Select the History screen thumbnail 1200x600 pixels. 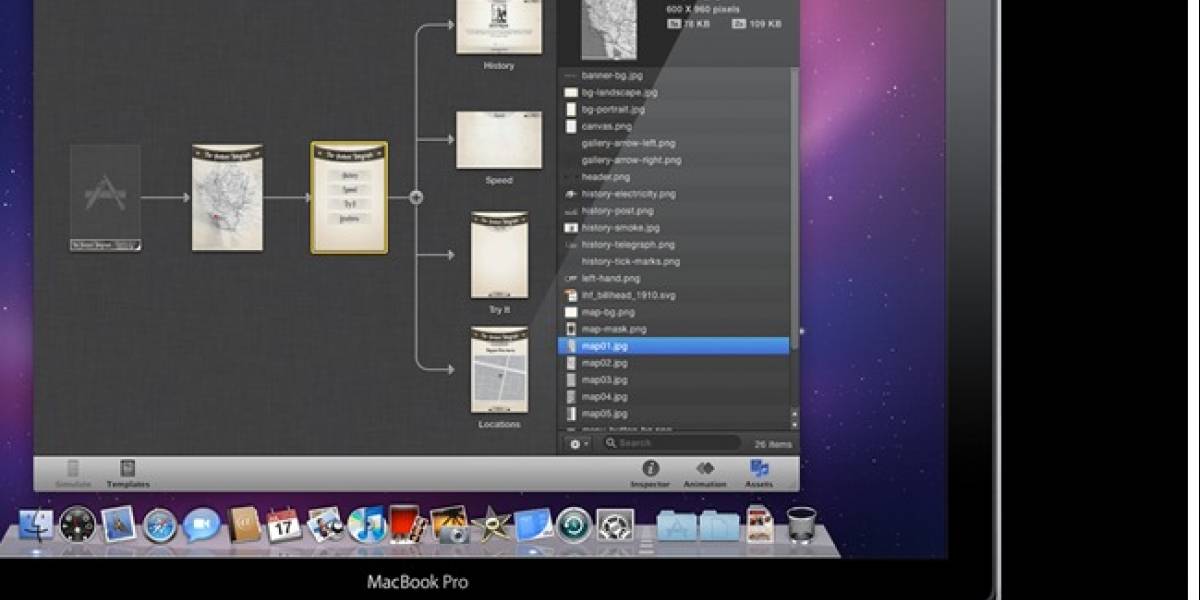coord(499,26)
